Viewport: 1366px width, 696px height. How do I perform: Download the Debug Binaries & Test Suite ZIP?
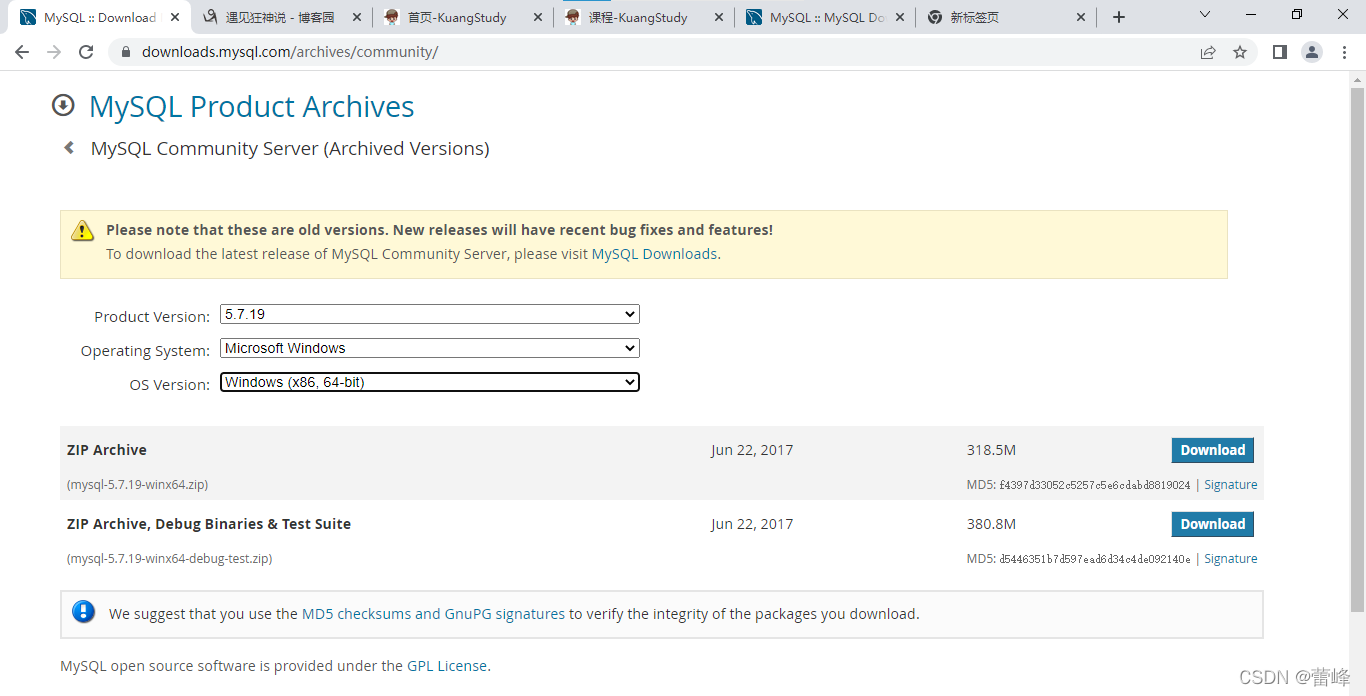(1212, 524)
